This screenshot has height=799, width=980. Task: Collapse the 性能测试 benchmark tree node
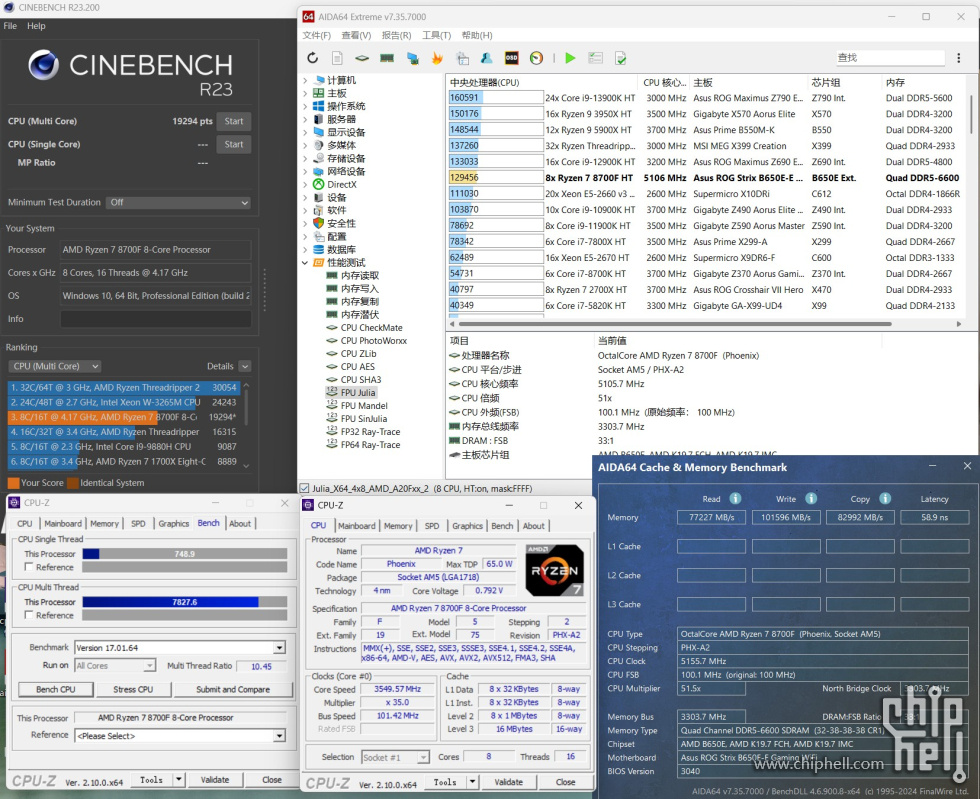coord(305,263)
